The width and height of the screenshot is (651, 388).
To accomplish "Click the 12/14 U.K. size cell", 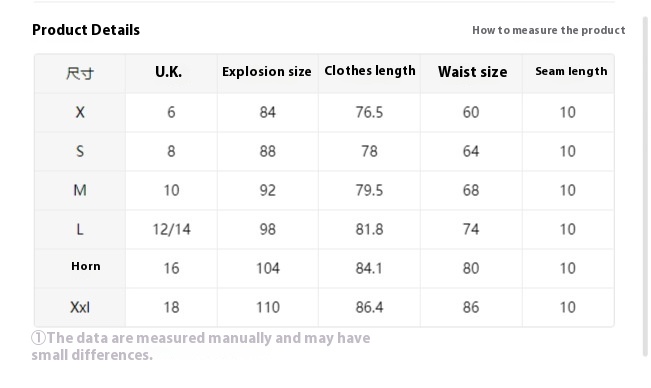I will coord(171,229).
